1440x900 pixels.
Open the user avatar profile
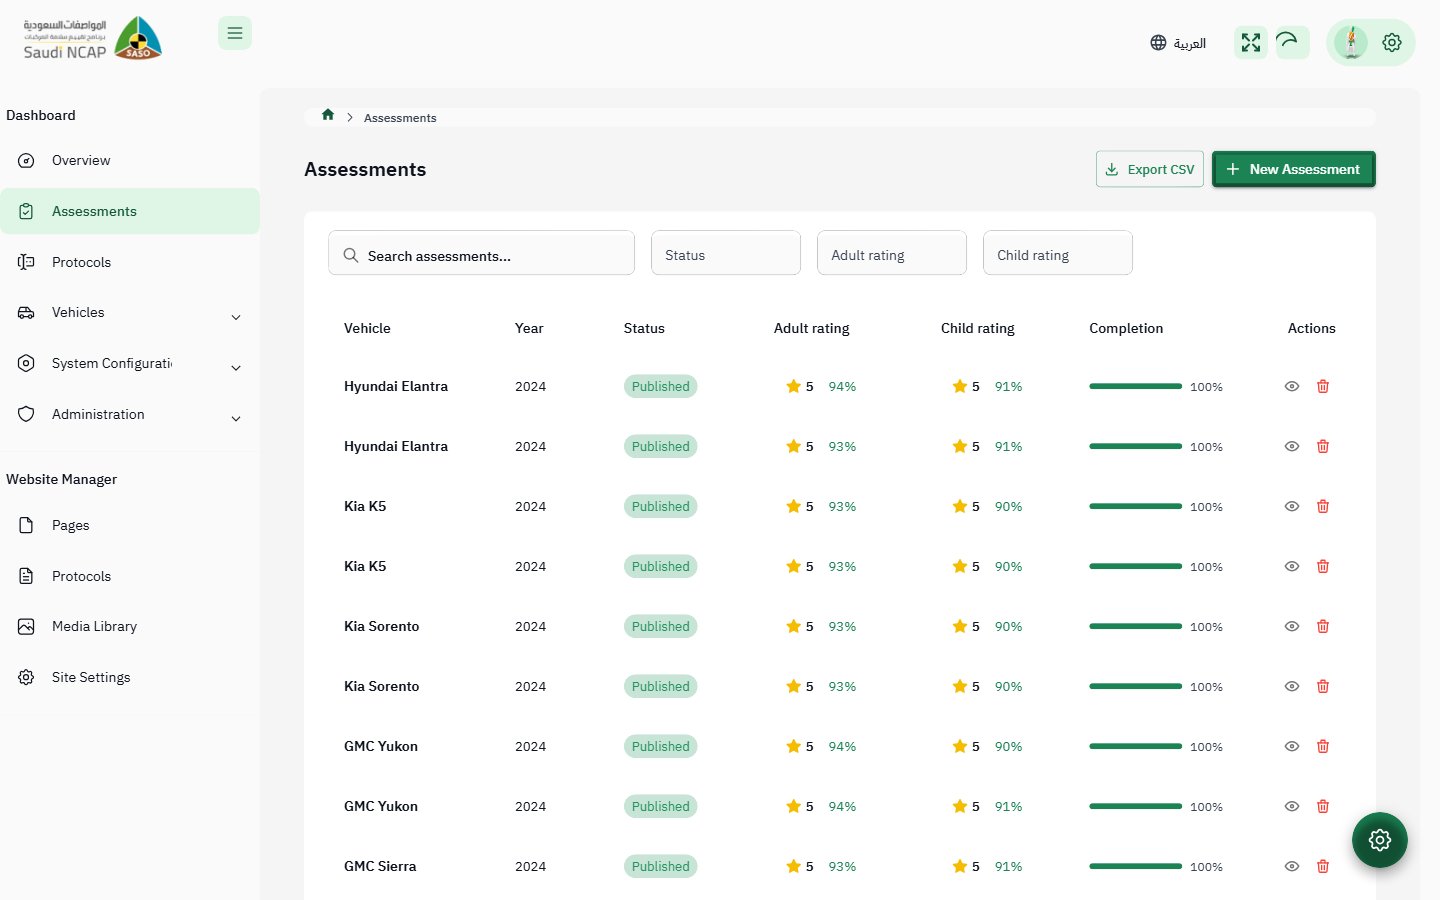coord(1351,43)
